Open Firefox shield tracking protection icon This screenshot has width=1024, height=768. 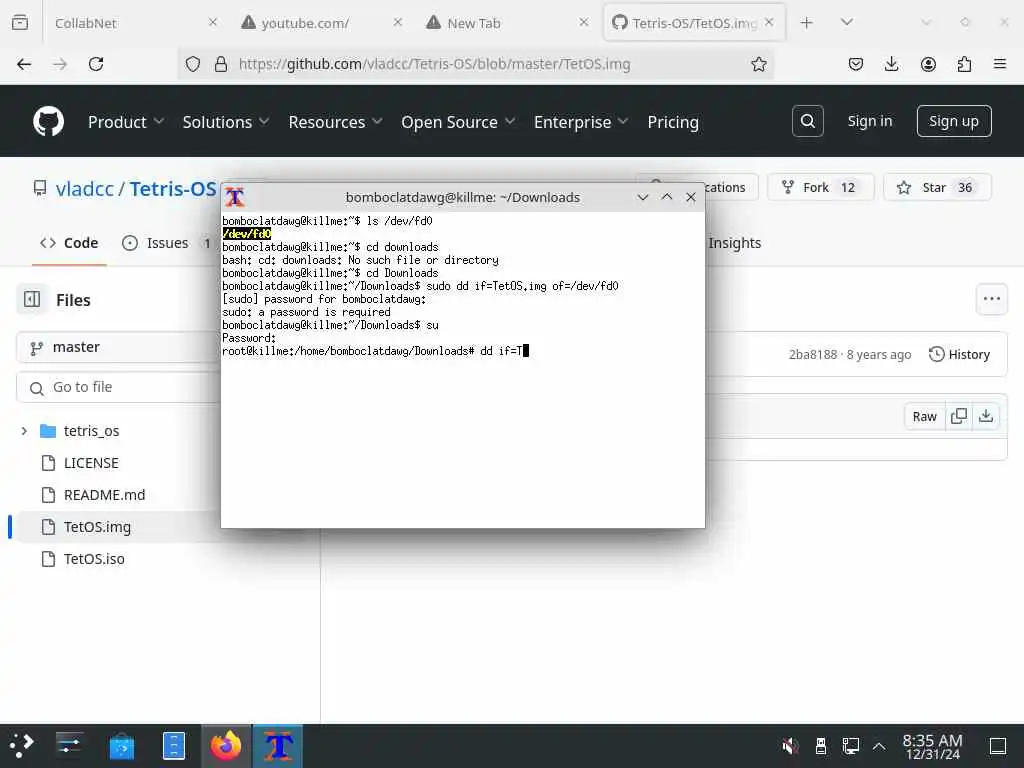193,64
